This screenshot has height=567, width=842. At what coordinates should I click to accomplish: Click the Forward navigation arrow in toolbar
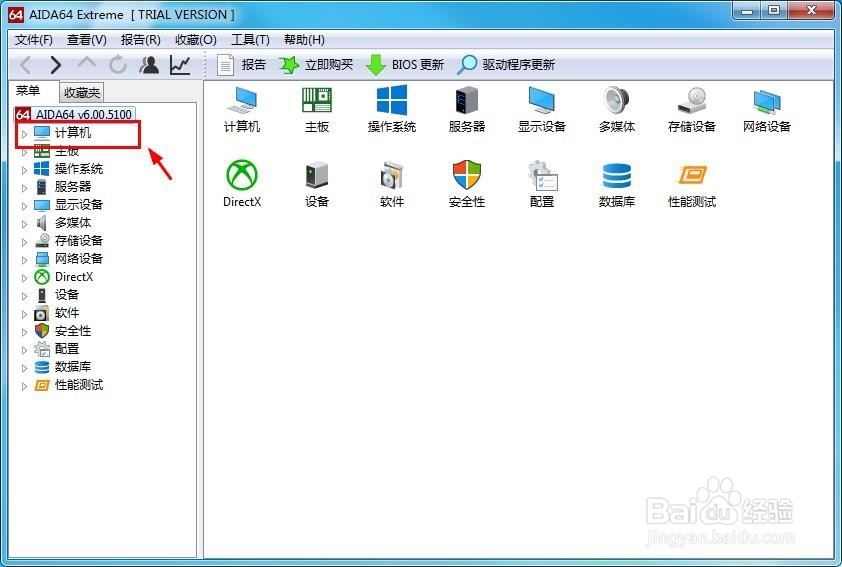click(55, 65)
